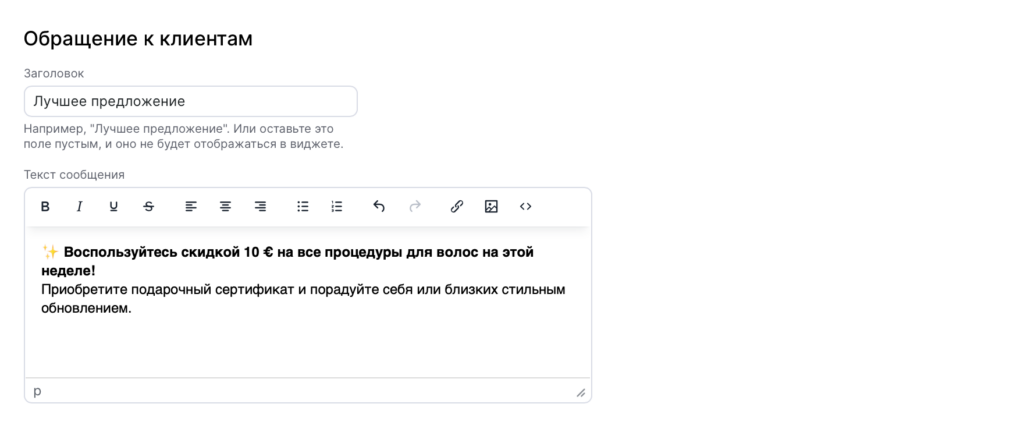Insert a hyperlink into the message
1024x425 pixels.
(456, 207)
